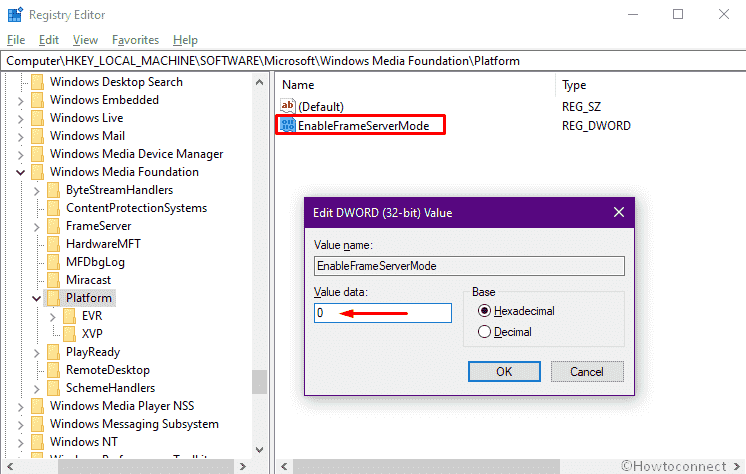Expand the PlayReady key
This screenshot has height=474, width=746.
coord(37,353)
